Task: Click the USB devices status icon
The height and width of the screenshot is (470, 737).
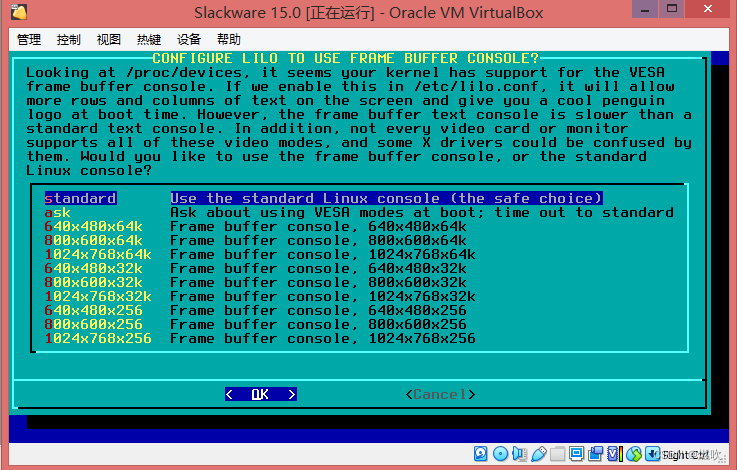Action: tap(539, 454)
